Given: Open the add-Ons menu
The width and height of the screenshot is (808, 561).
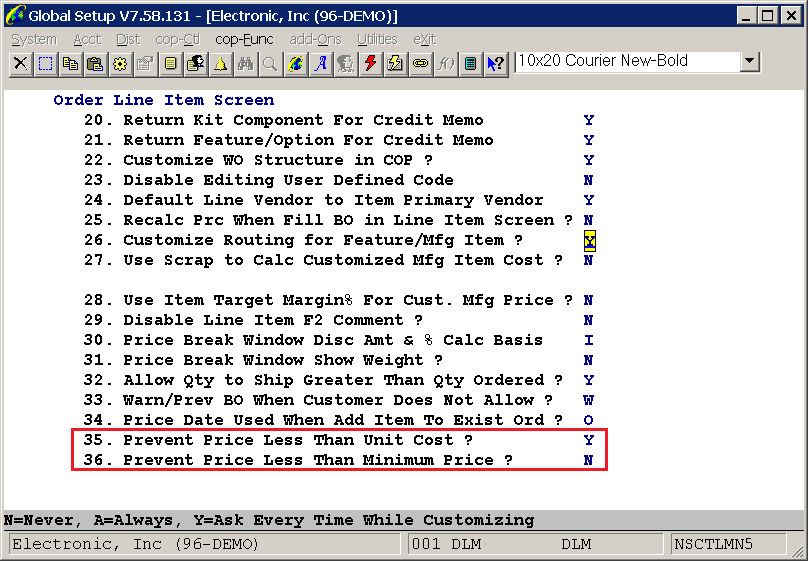Looking at the screenshot, I should [x=315, y=40].
